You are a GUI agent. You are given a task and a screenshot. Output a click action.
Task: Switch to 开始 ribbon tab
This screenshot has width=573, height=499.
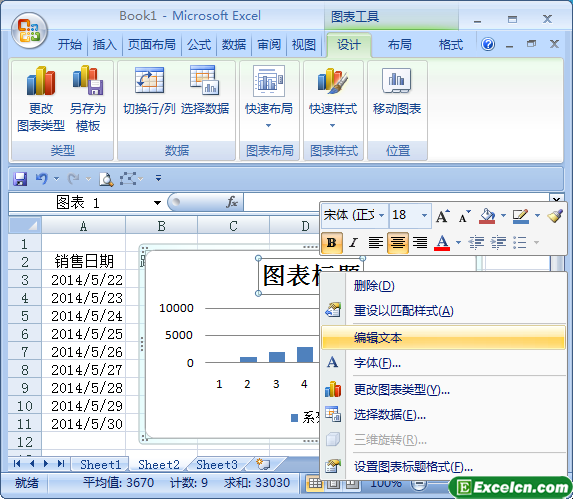point(69,45)
